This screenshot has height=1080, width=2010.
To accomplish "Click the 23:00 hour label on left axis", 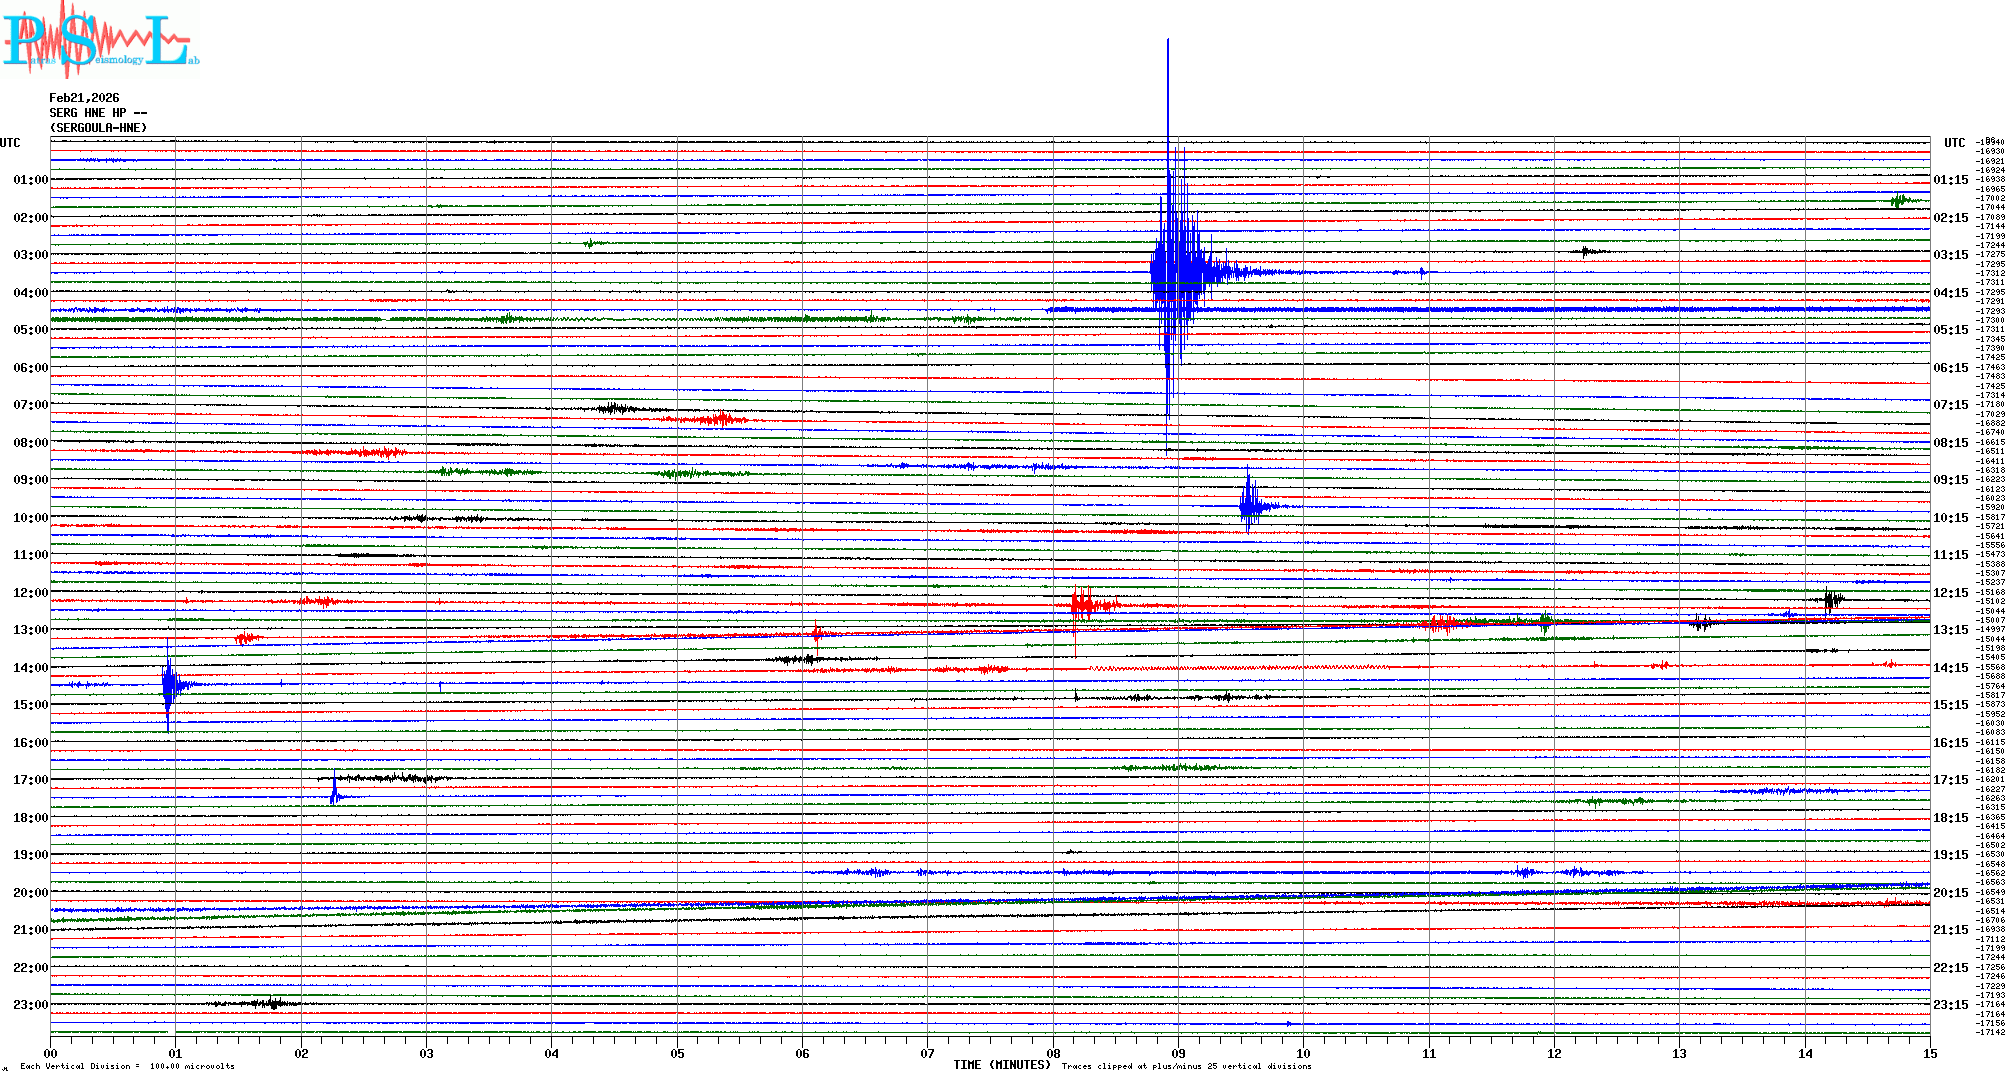I will tap(30, 1005).
